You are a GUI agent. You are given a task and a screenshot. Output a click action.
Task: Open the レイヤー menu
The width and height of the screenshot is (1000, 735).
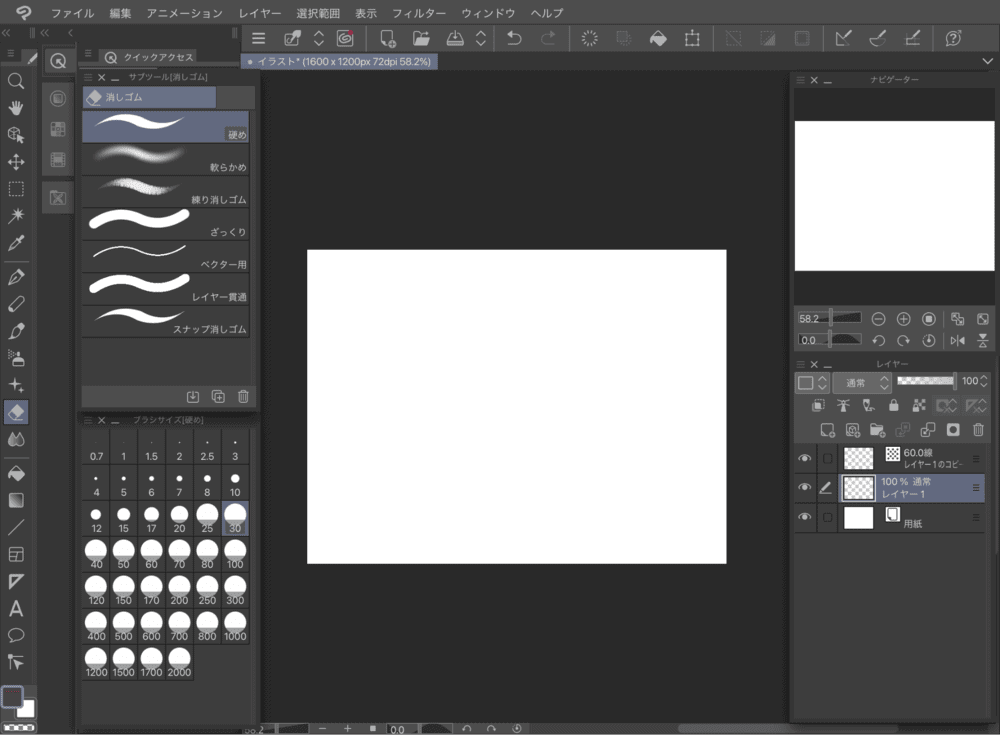260,13
